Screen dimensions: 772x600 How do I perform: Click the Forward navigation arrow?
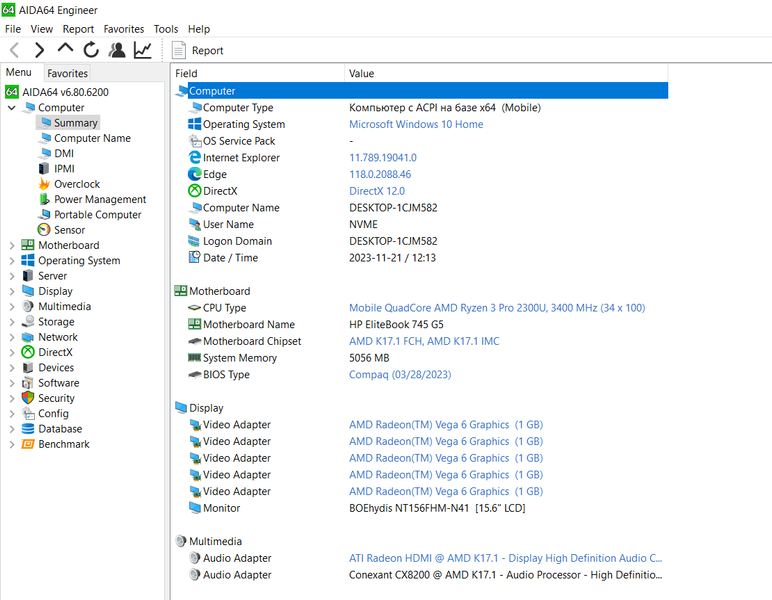tap(39, 50)
